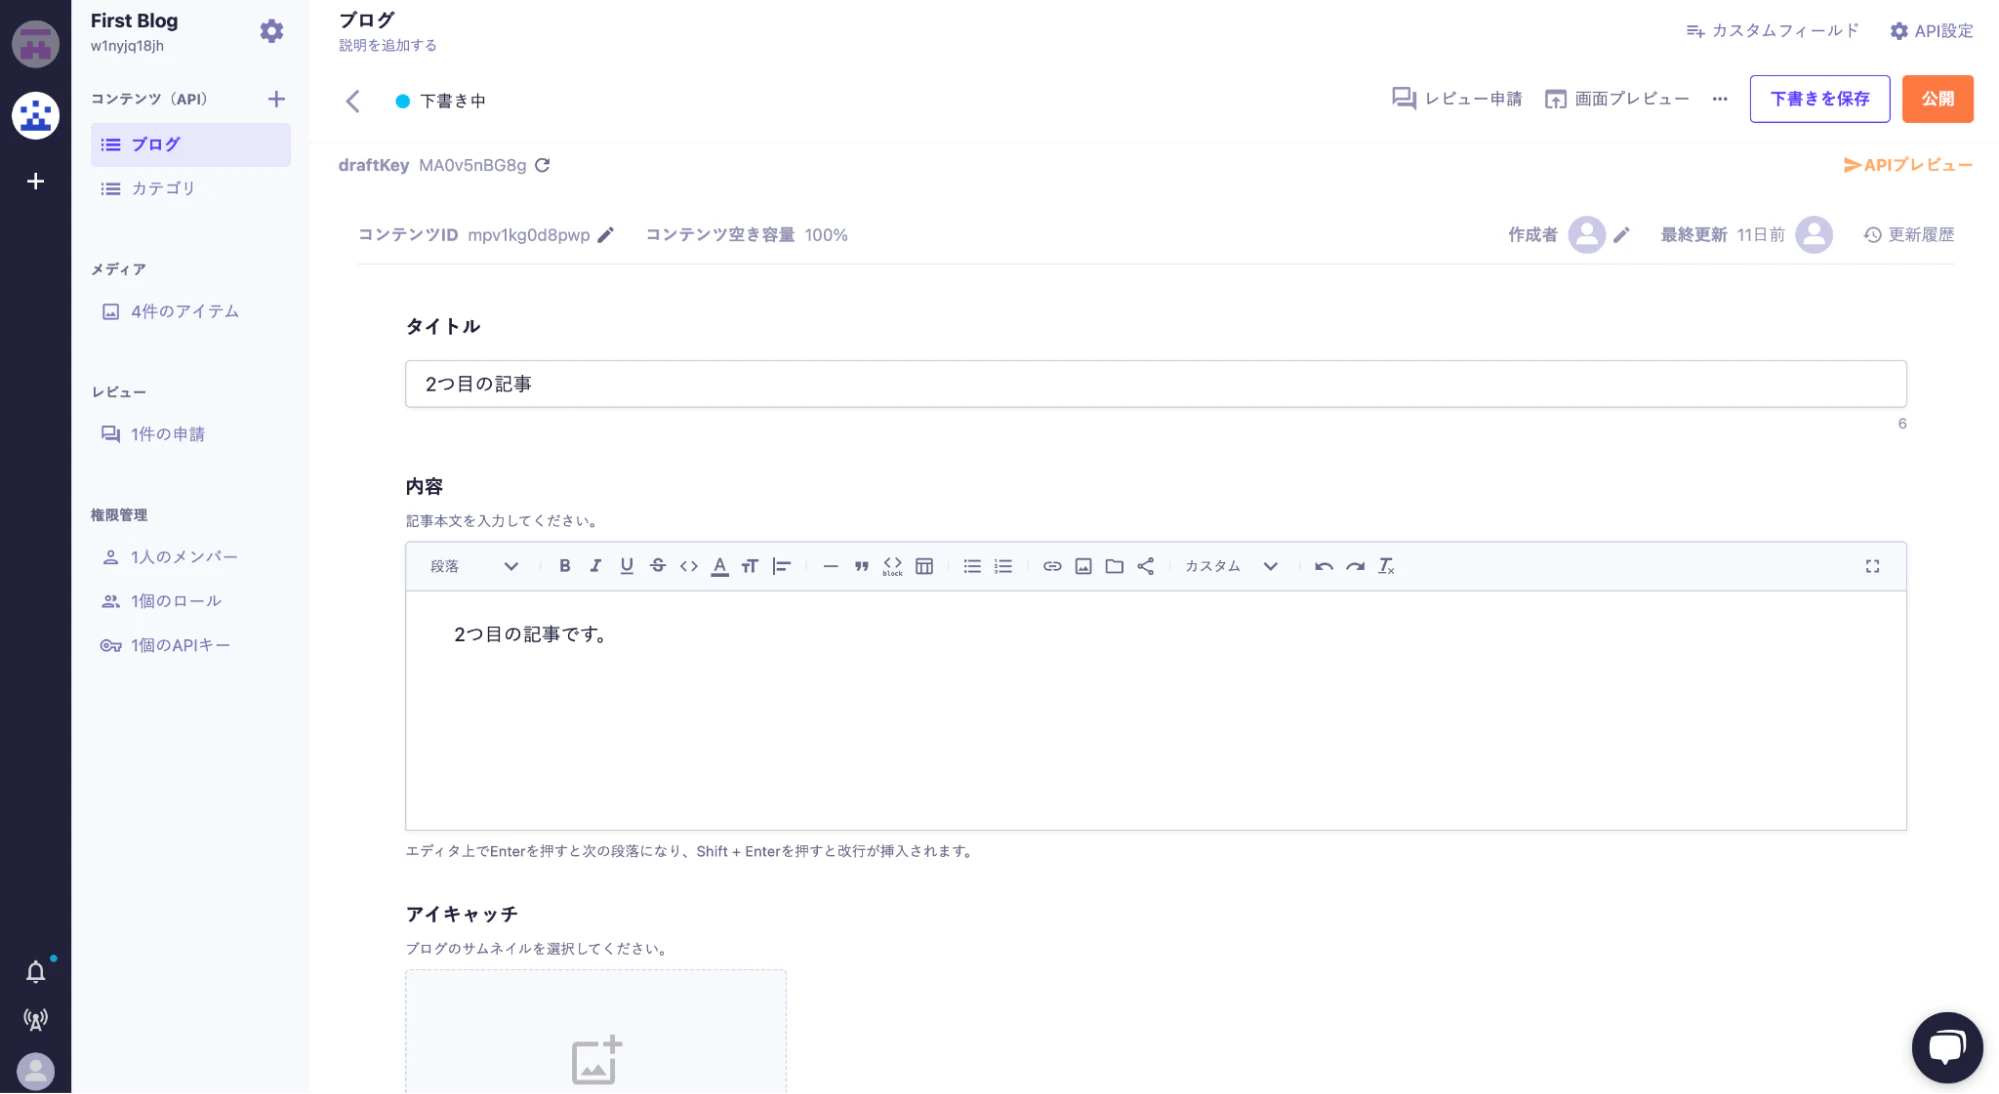Open the APIプレビュー link

tap(1908, 165)
